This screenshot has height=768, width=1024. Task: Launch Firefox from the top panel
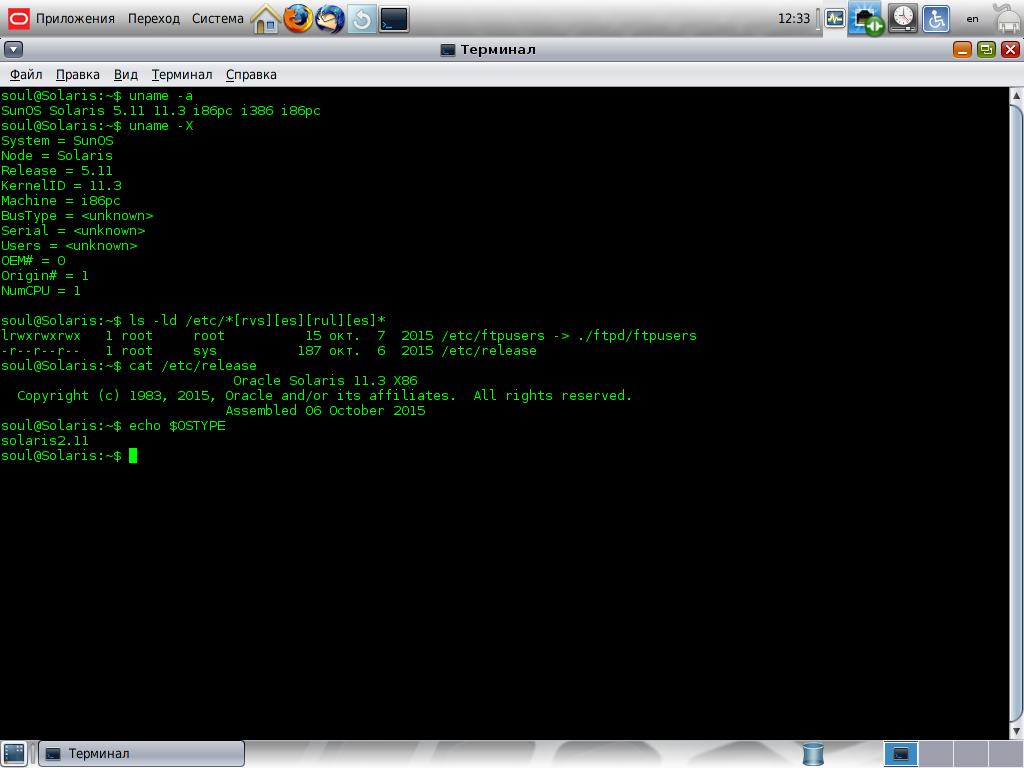pos(298,19)
